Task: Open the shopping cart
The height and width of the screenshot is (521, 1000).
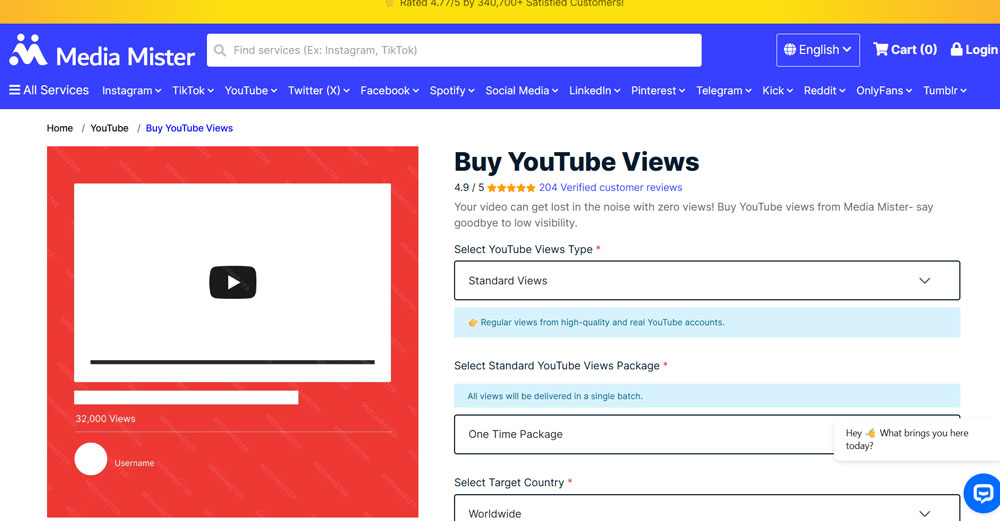Action: pos(904,49)
